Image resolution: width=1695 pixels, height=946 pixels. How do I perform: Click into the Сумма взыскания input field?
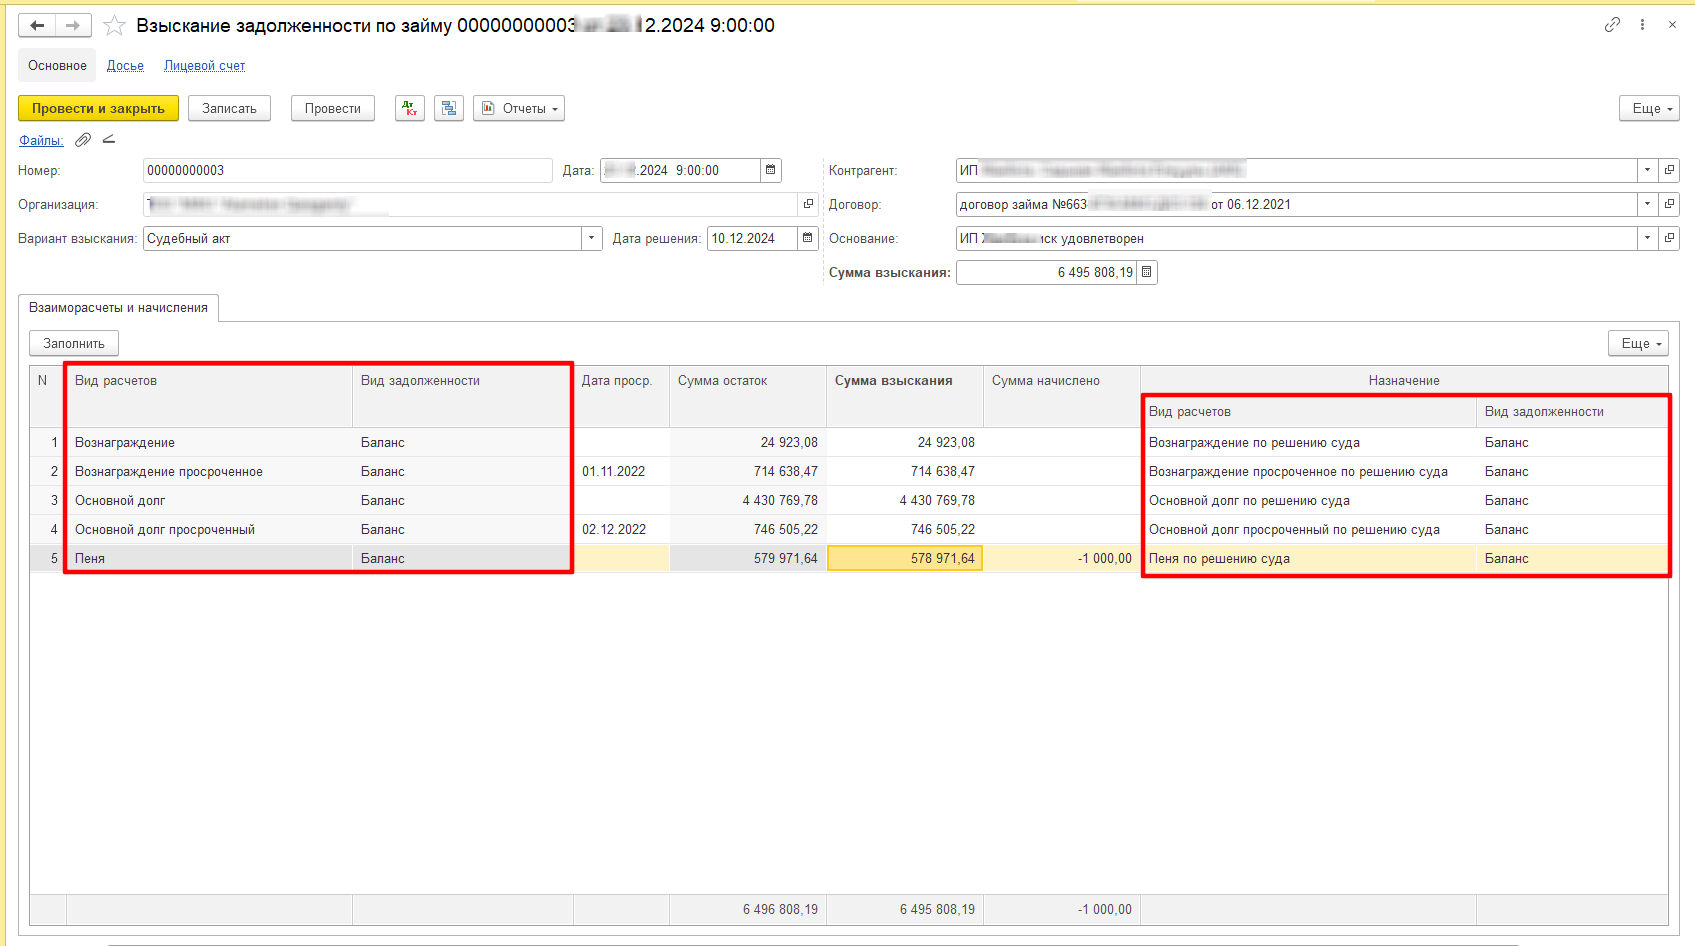tap(1046, 272)
